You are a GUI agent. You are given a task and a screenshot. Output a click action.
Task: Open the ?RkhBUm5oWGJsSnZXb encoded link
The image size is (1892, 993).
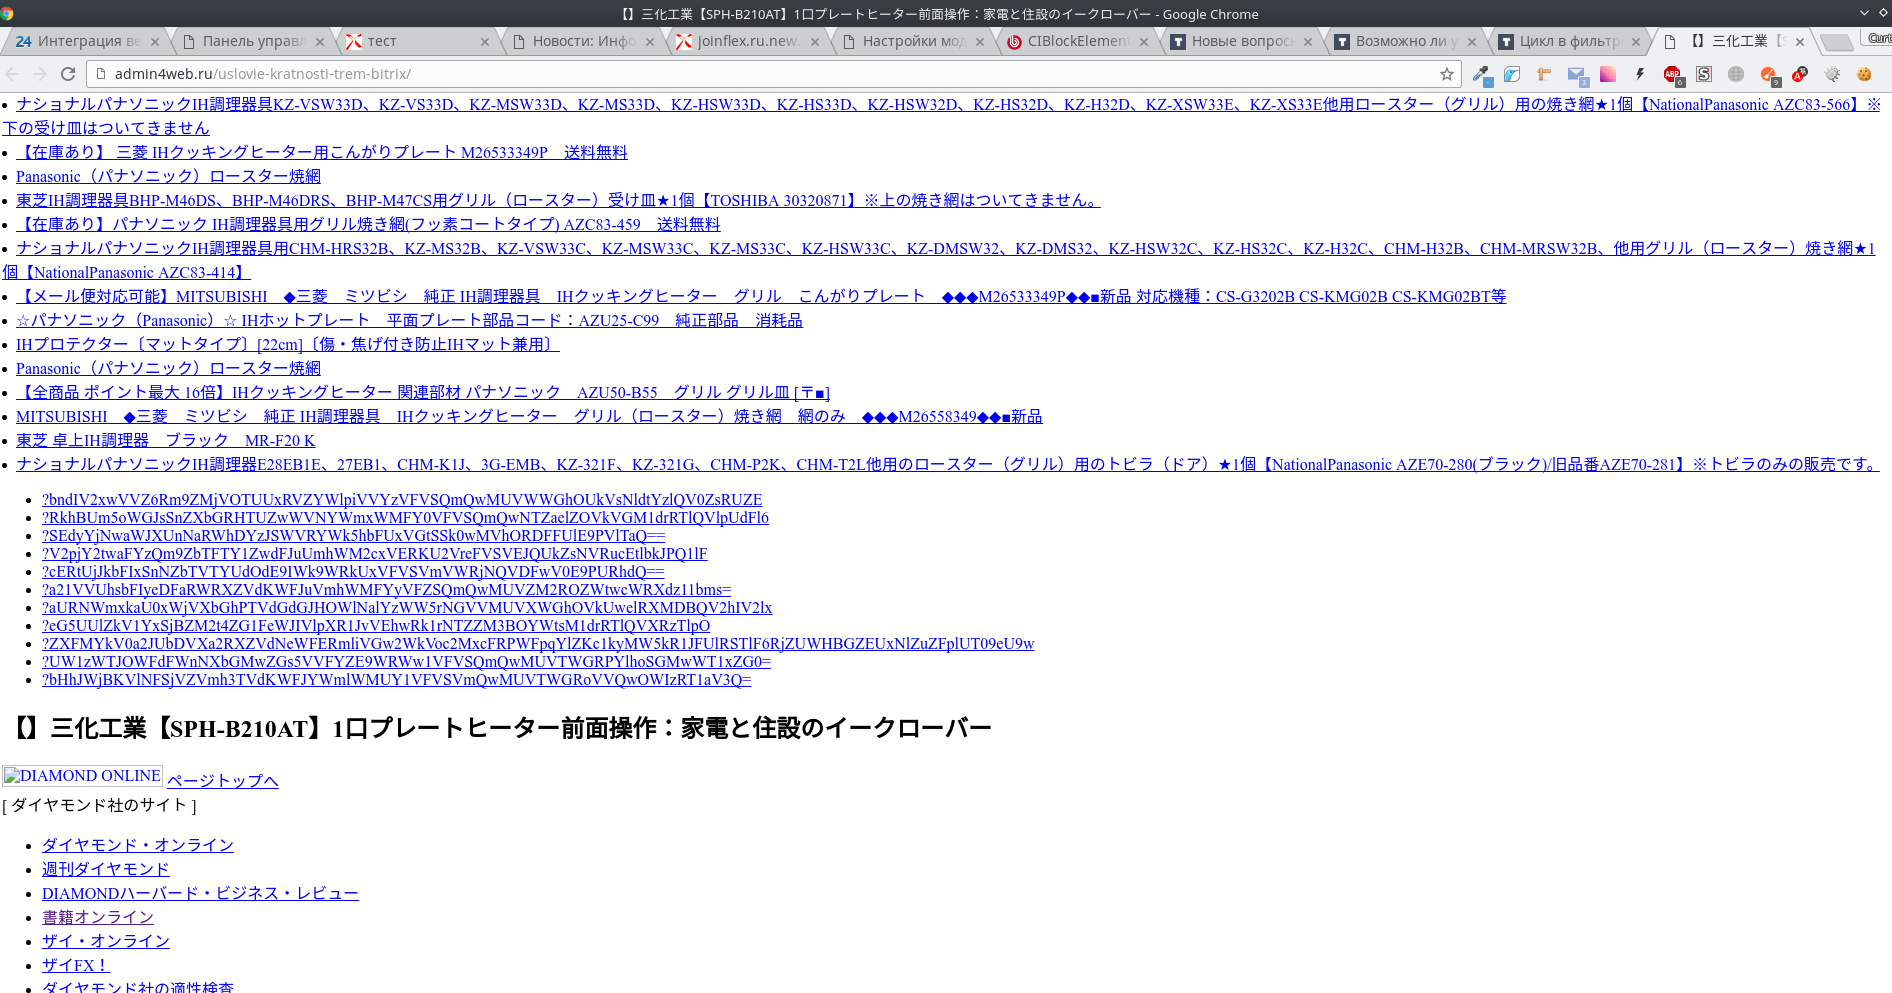405,518
